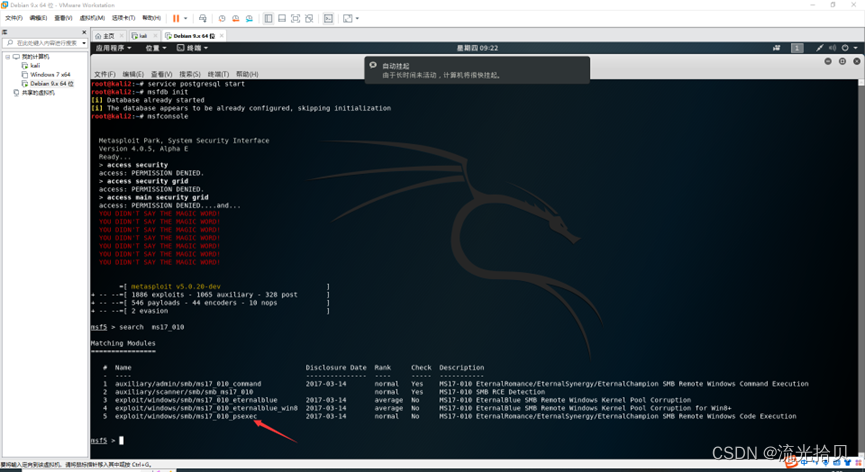Image resolution: width=865 pixels, height=472 pixels.
Task: Click the msf5 prompt cursor line
Action: 108,441
